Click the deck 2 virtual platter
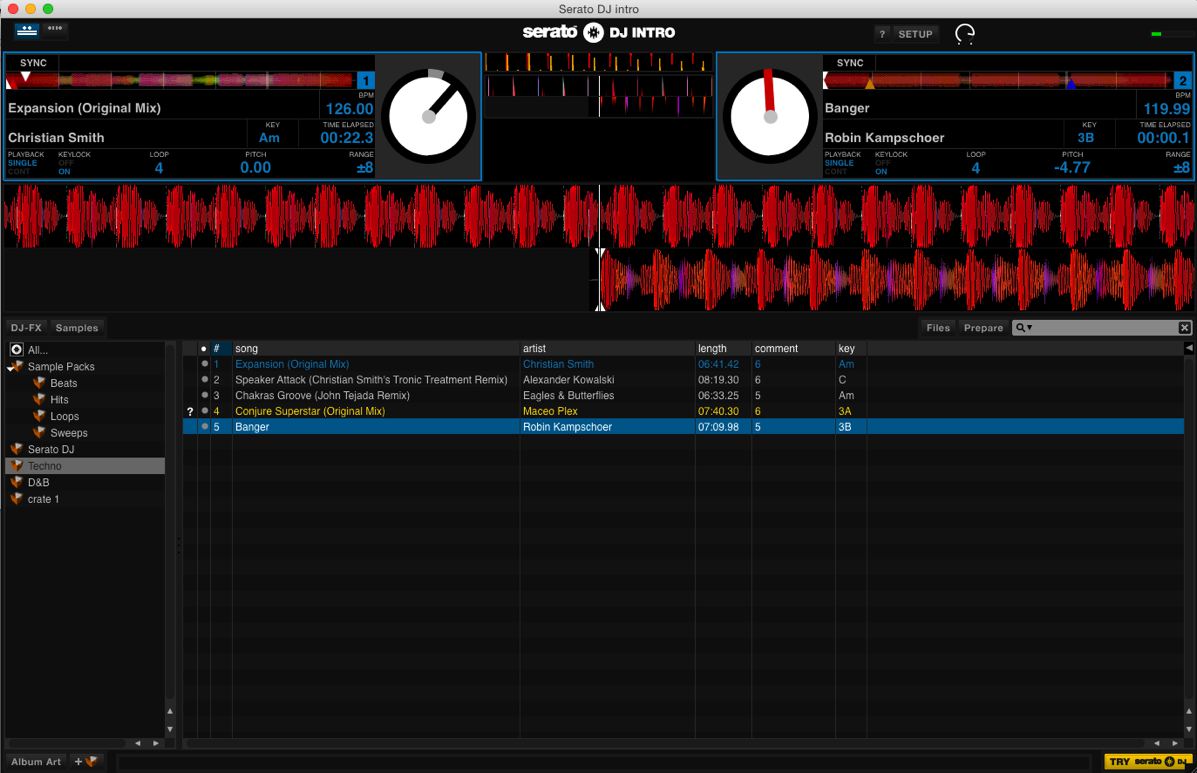 point(770,117)
